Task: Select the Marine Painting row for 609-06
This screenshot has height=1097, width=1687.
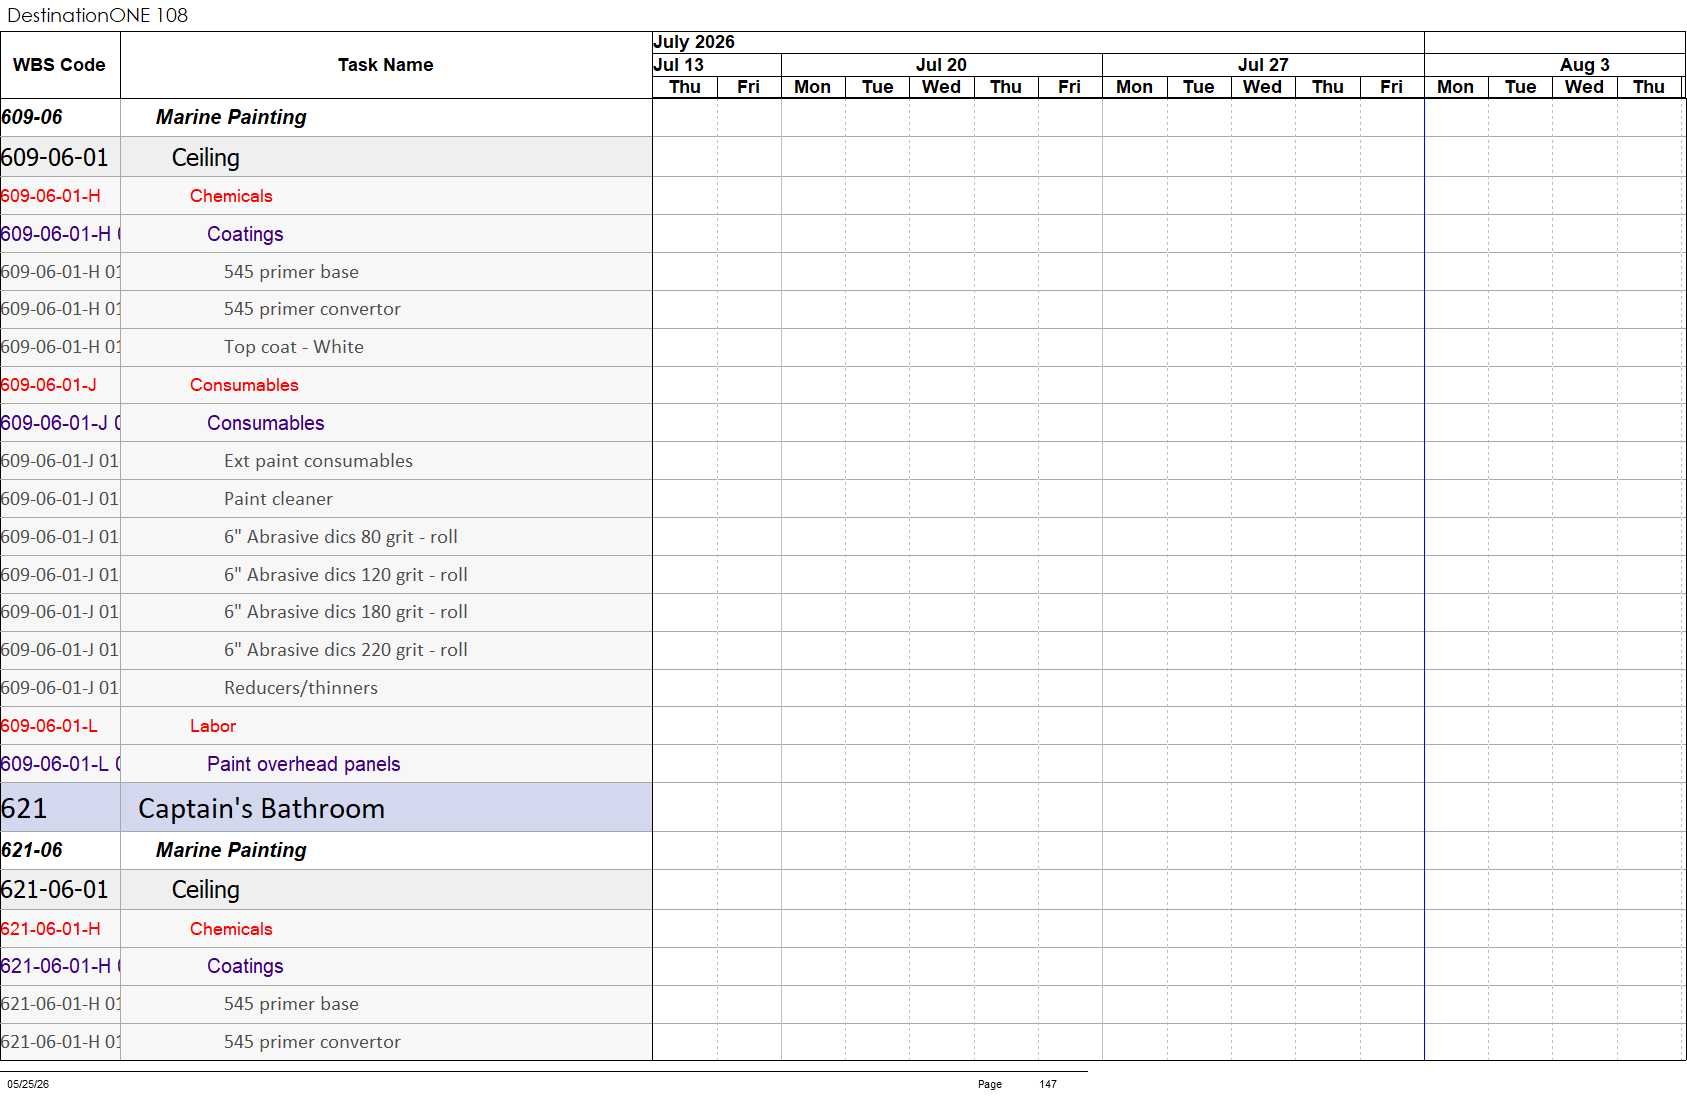Action: [326, 118]
